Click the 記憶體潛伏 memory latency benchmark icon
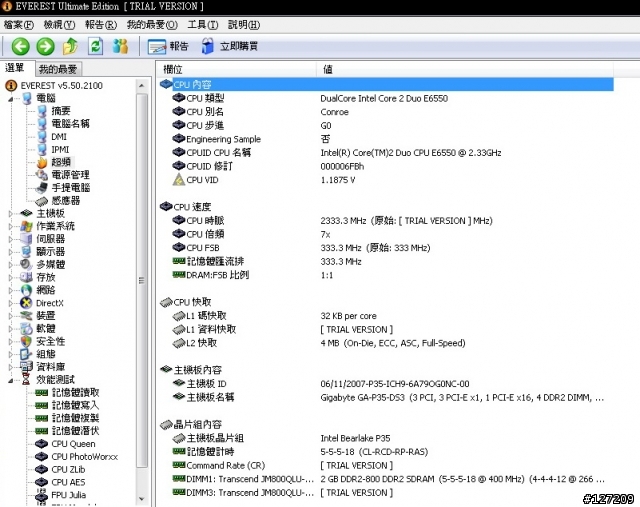Screen dimensions: 640x507 click(x=42, y=431)
